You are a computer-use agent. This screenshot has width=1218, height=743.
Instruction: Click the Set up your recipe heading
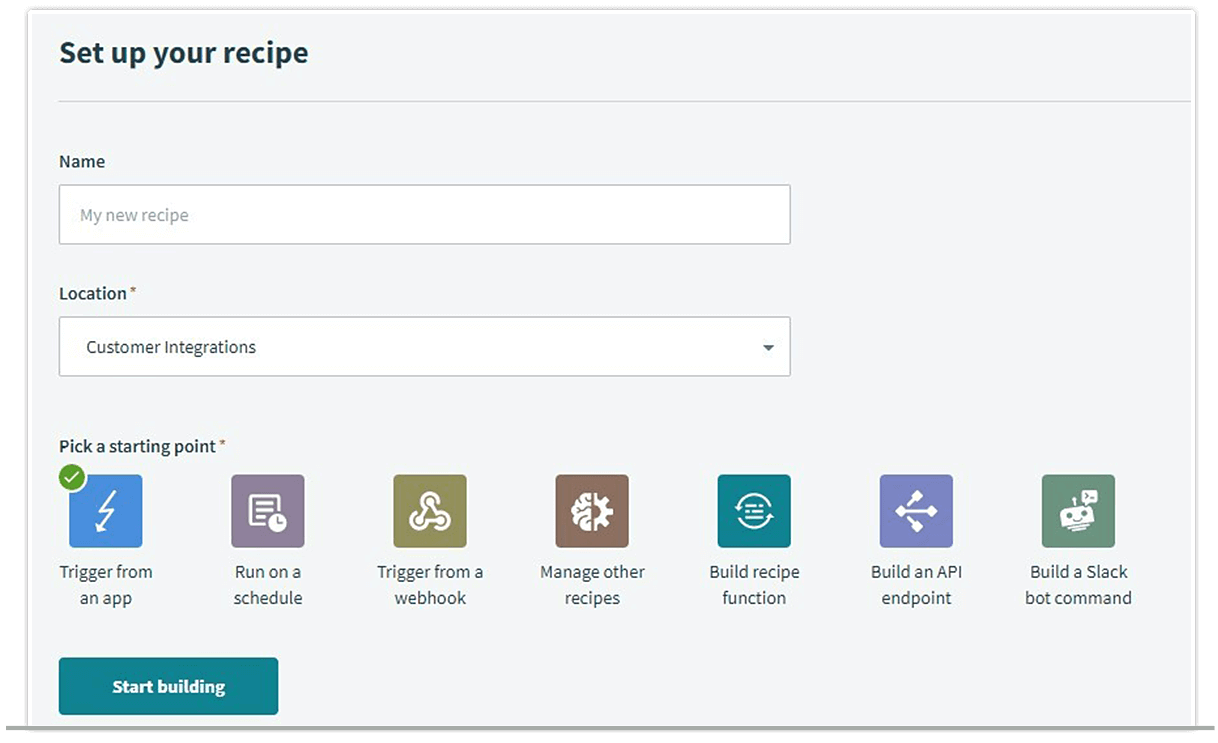click(183, 52)
